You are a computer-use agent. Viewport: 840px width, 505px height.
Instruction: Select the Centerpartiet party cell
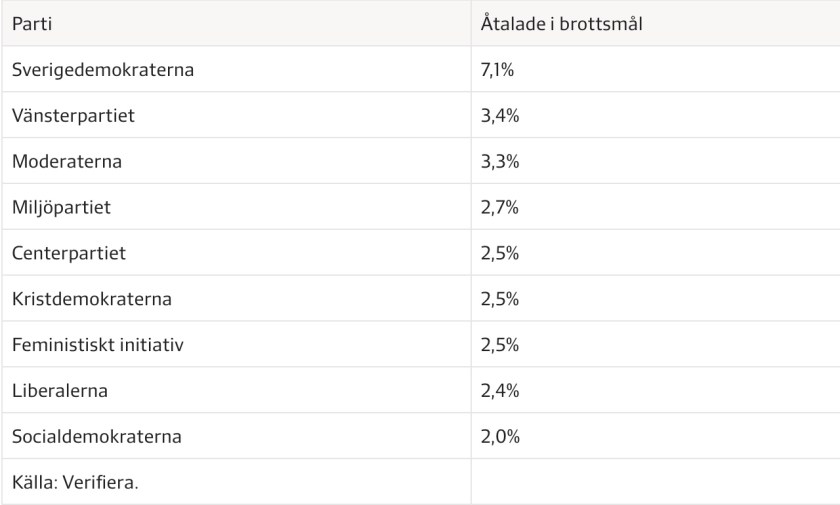click(x=69, y=253)
